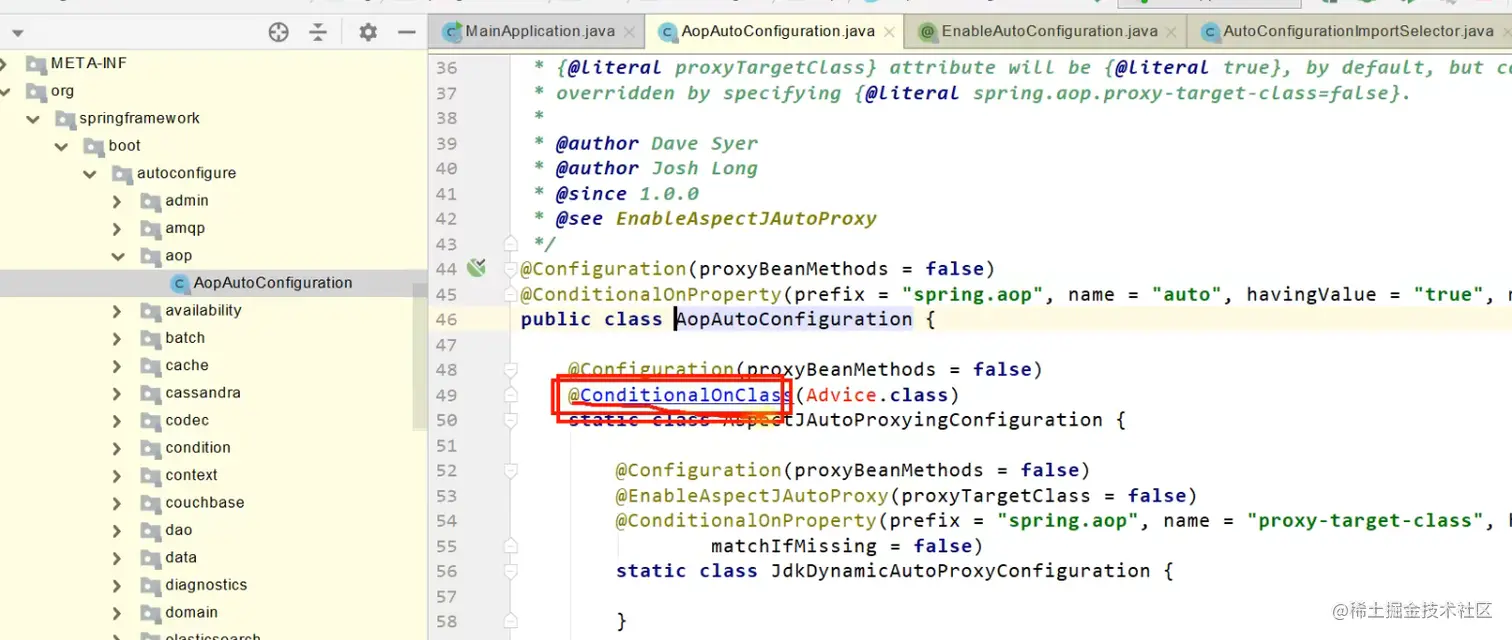Expand the batch package

(117, 339)
